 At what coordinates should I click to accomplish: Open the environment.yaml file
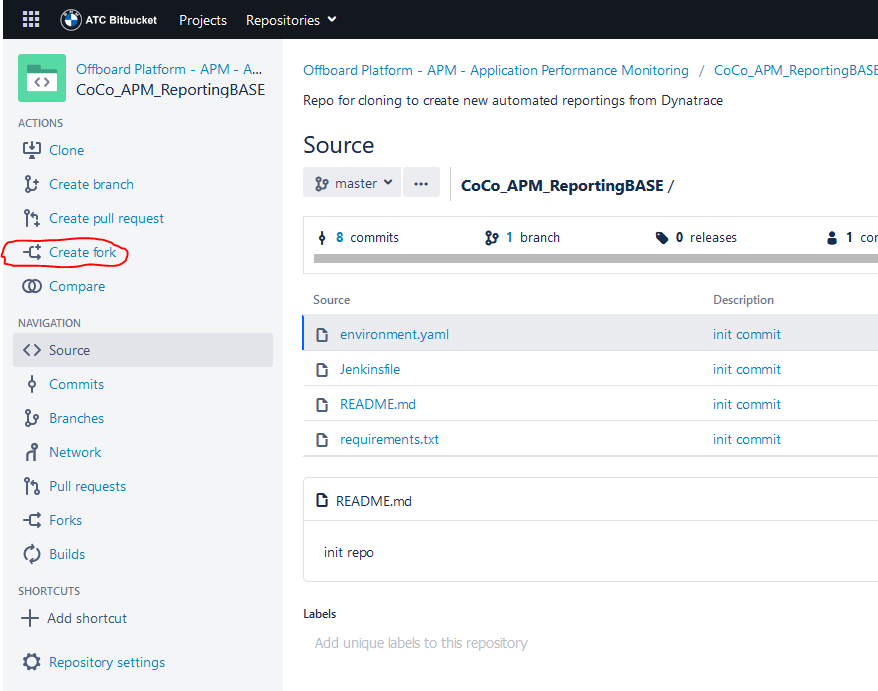pyautogui.click(x=391, y=334)
